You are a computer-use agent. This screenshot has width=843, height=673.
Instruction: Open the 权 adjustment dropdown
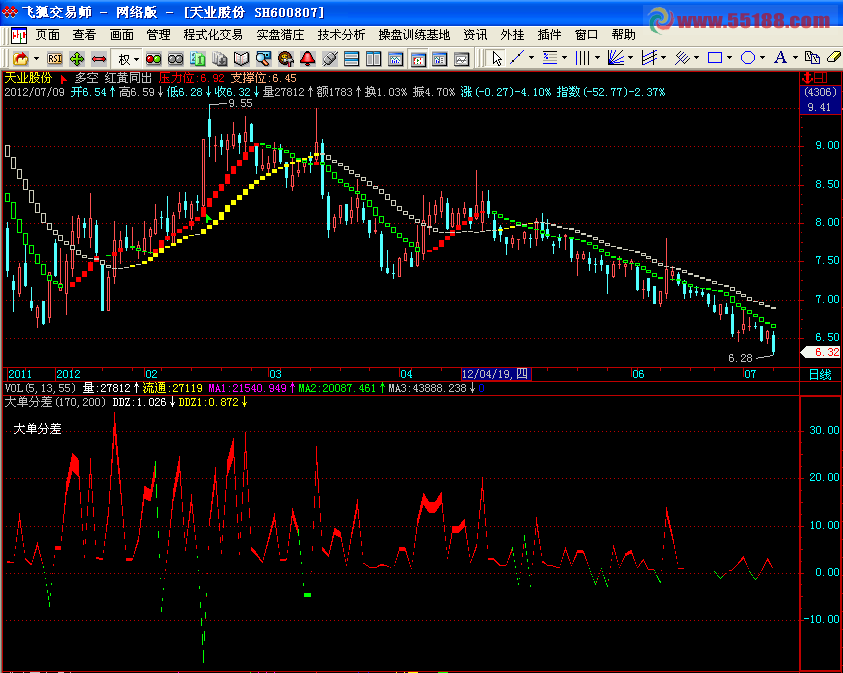[129, 58]
